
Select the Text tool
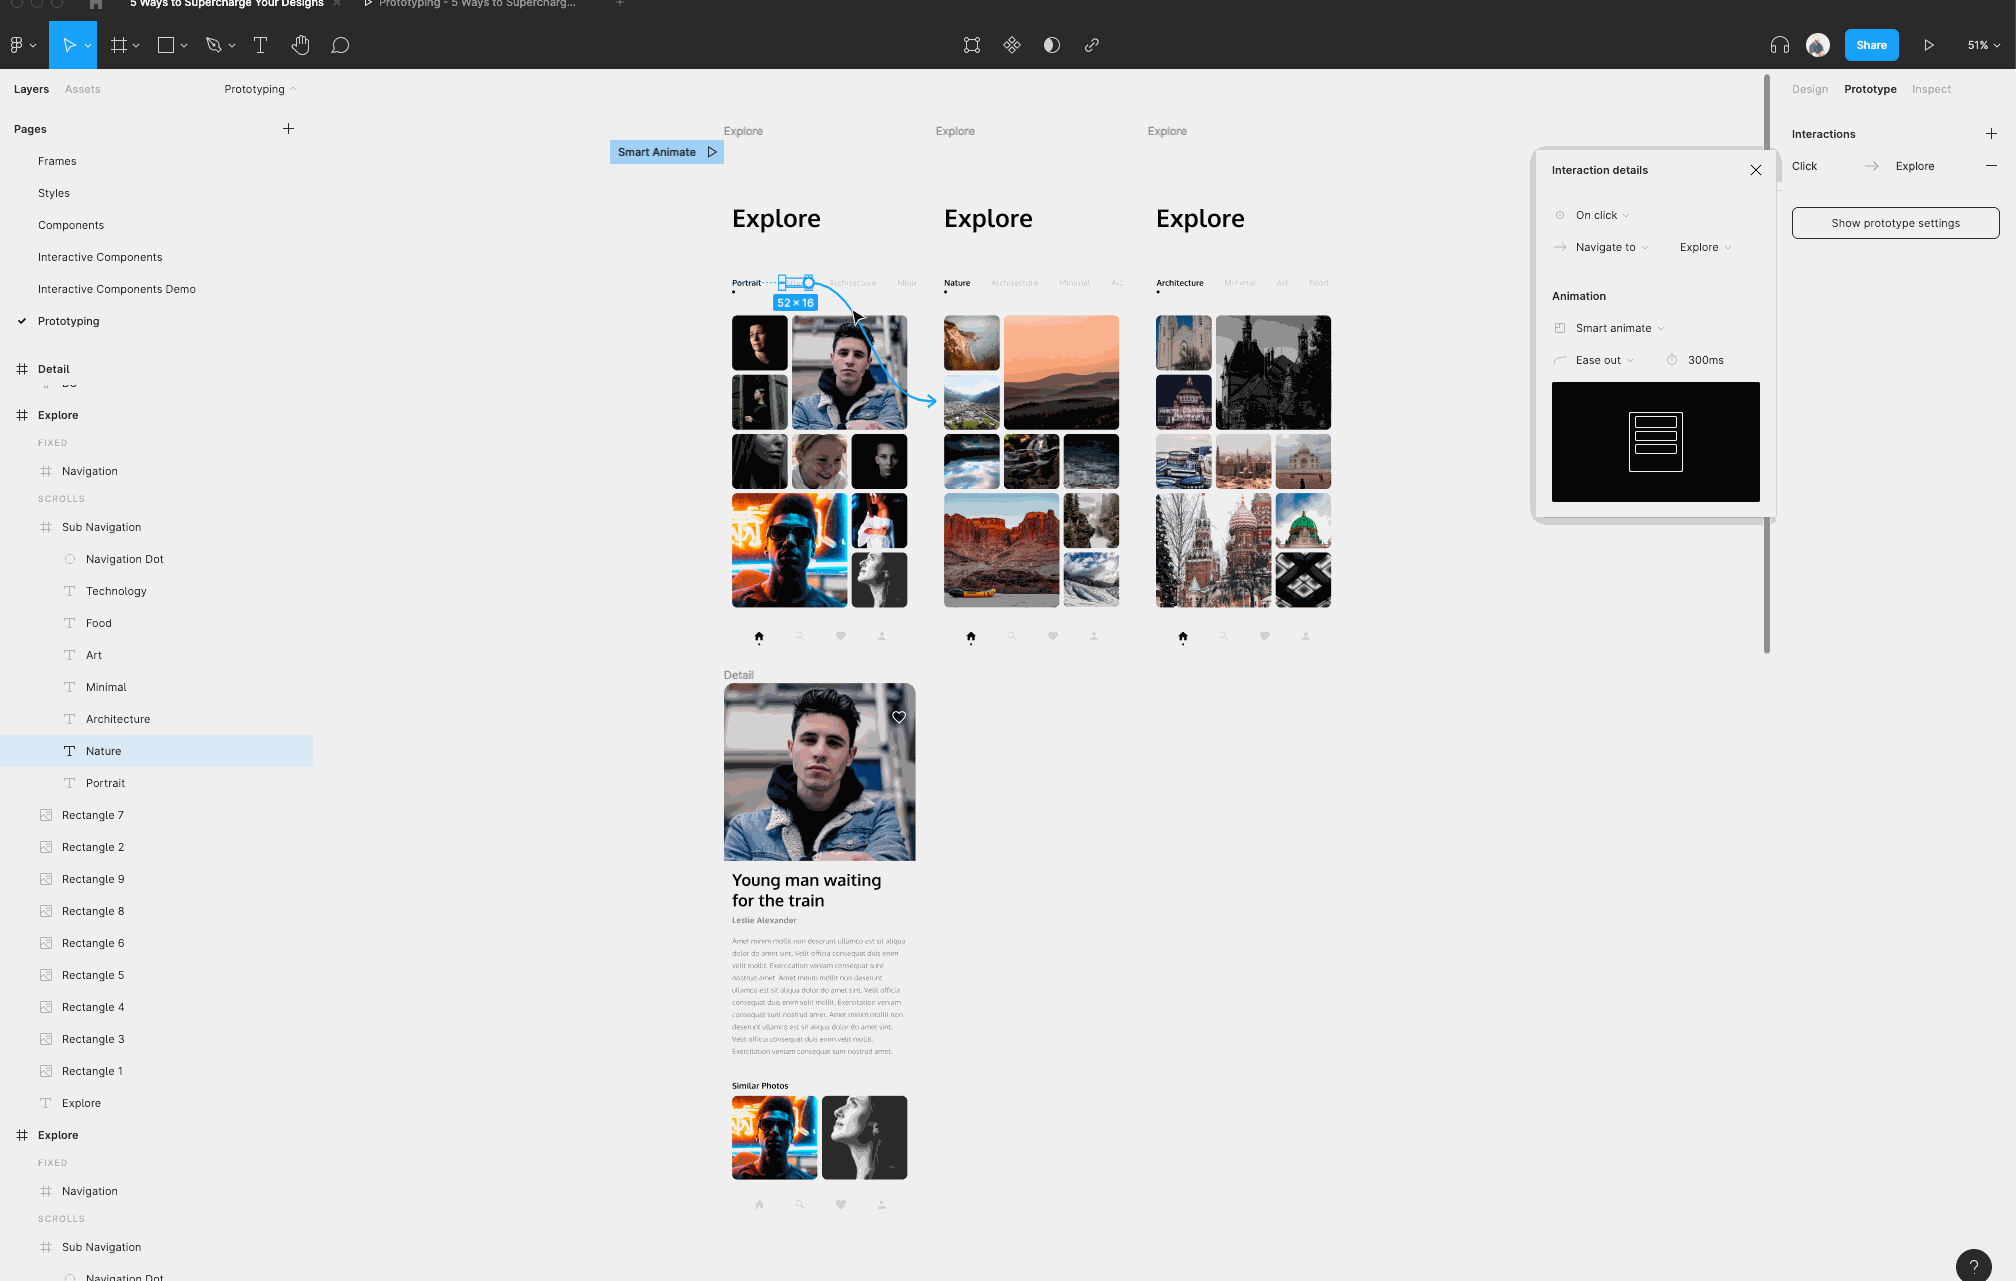click(260, 45)
